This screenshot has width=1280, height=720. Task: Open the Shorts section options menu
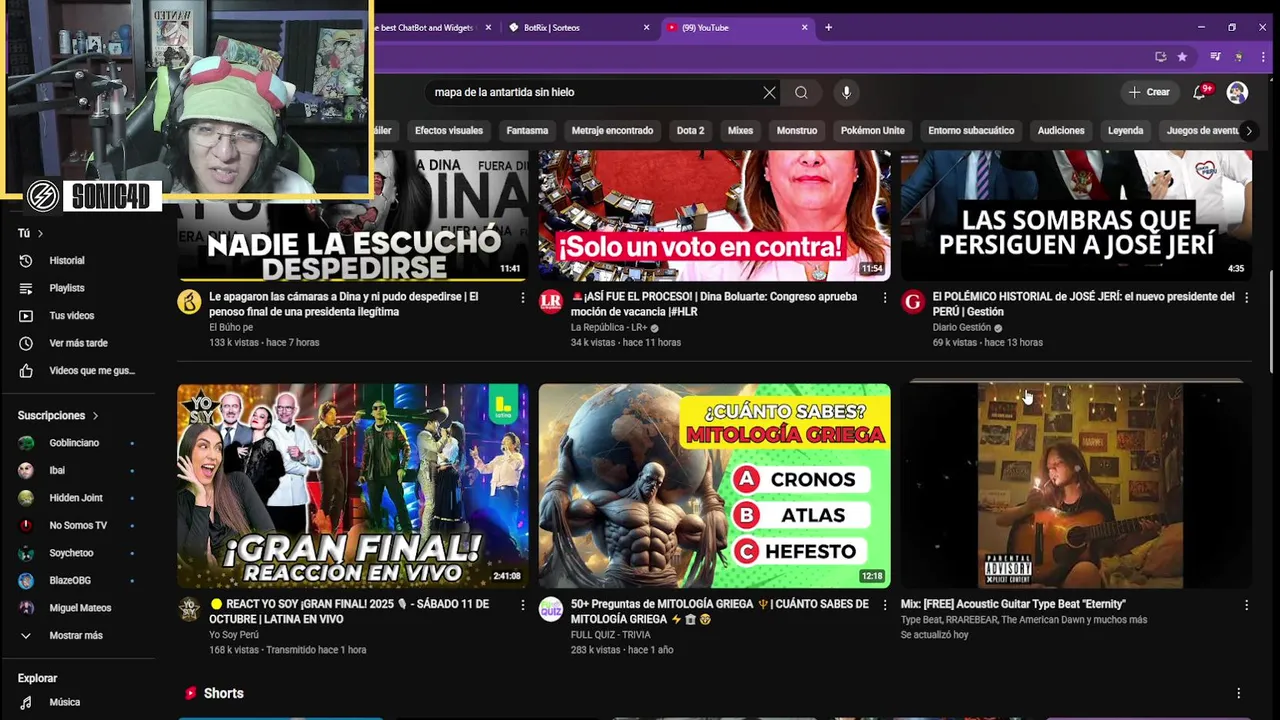(1238, 693)
